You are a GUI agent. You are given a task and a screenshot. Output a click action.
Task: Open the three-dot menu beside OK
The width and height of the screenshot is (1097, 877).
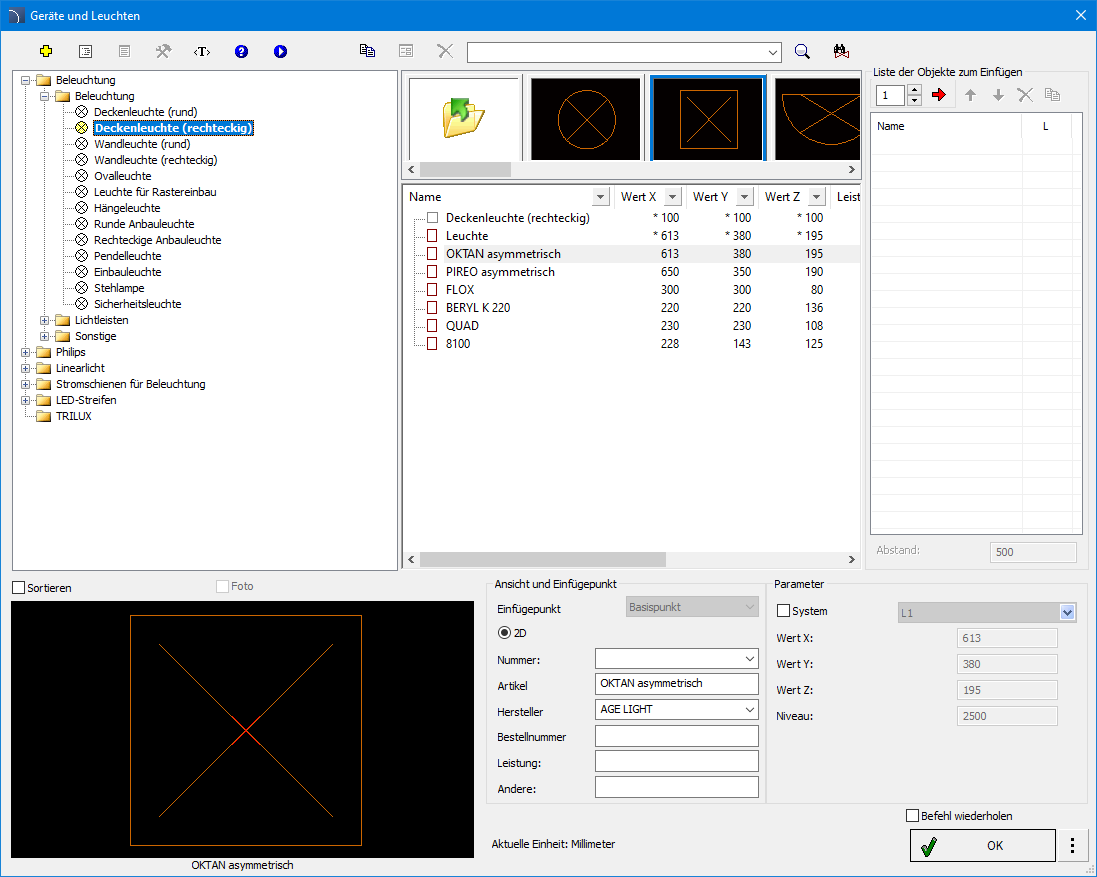[1072, 846]
